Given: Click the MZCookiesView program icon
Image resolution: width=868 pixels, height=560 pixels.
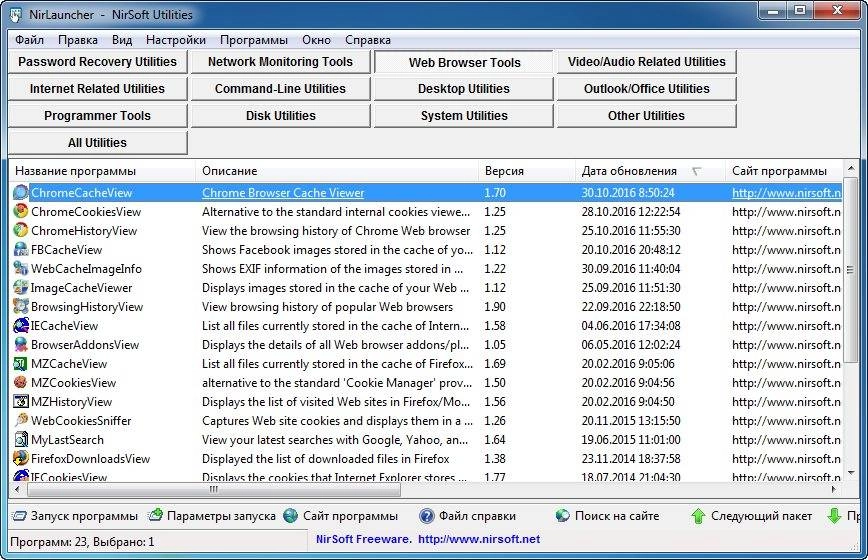Looking at the screenshot, I should point(20,382).
